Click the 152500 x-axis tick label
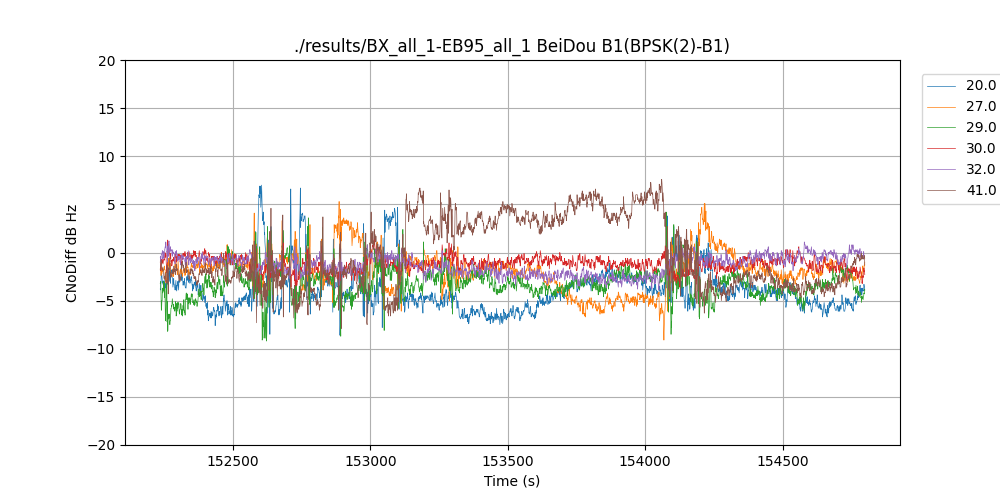Image resolution: width=1000 pixels, height=500 pixels. point(233,462)
